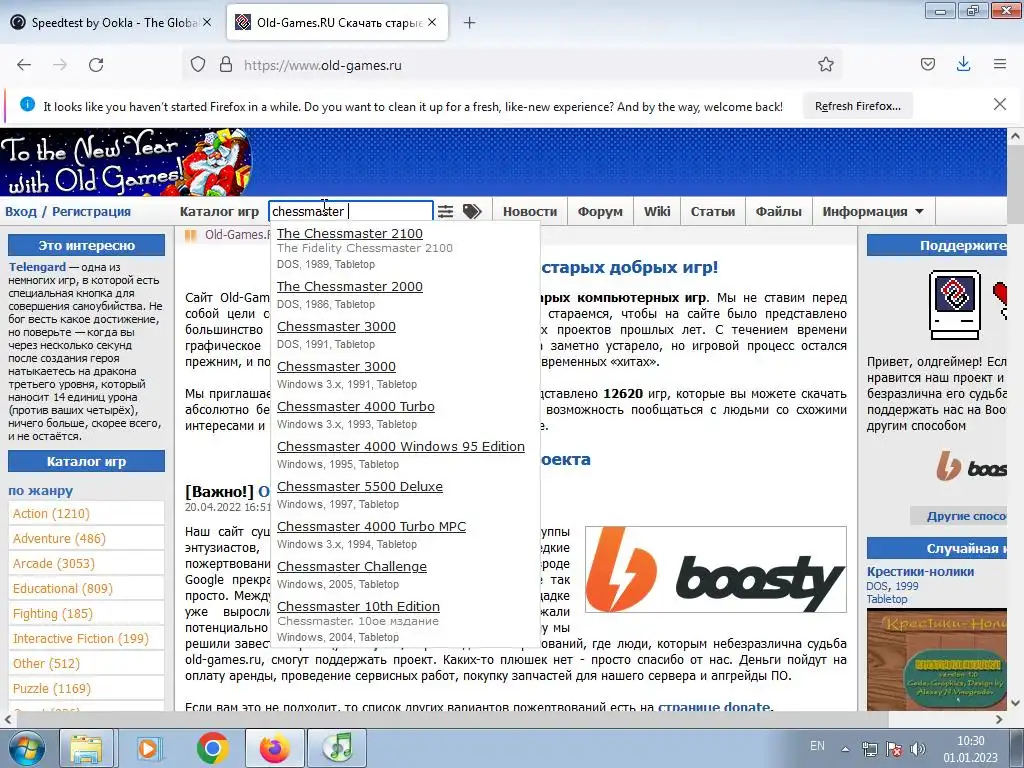The height and width of the screenshot is (768, 1024).
Task: Focus the chessmaster search field
Action: click(351, 211)
